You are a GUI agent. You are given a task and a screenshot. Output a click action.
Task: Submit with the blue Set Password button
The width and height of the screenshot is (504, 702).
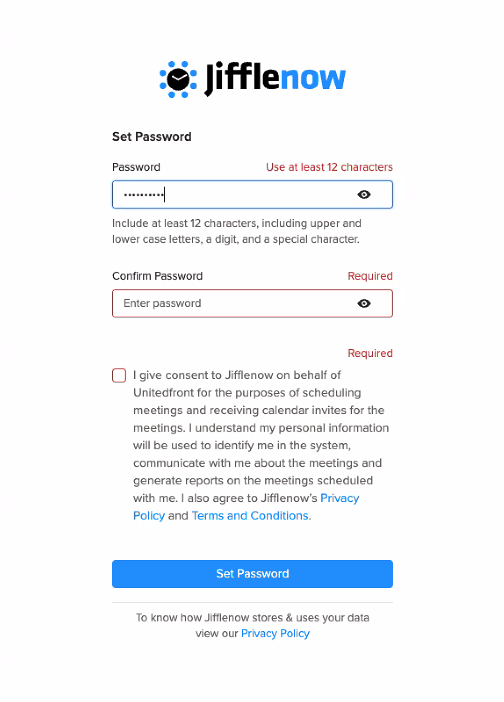[x=252, y=574]
